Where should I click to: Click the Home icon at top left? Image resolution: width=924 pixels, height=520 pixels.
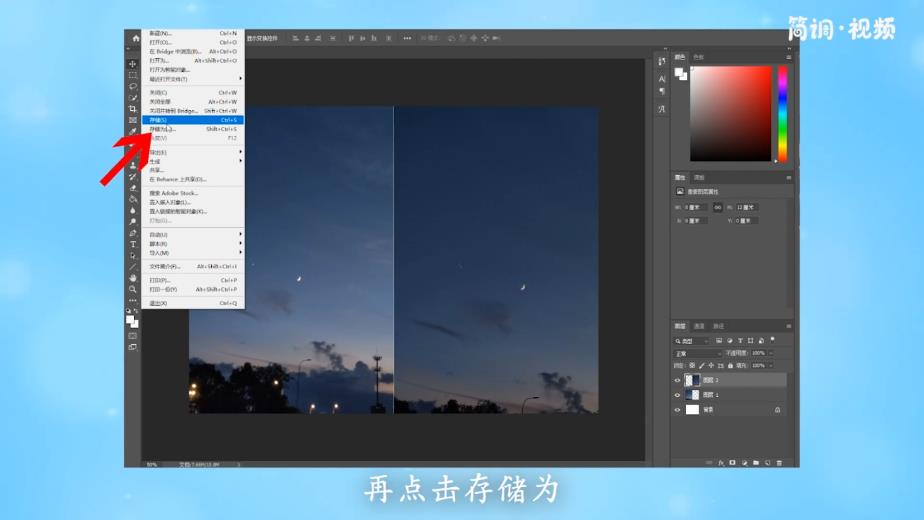pos(136,38)
